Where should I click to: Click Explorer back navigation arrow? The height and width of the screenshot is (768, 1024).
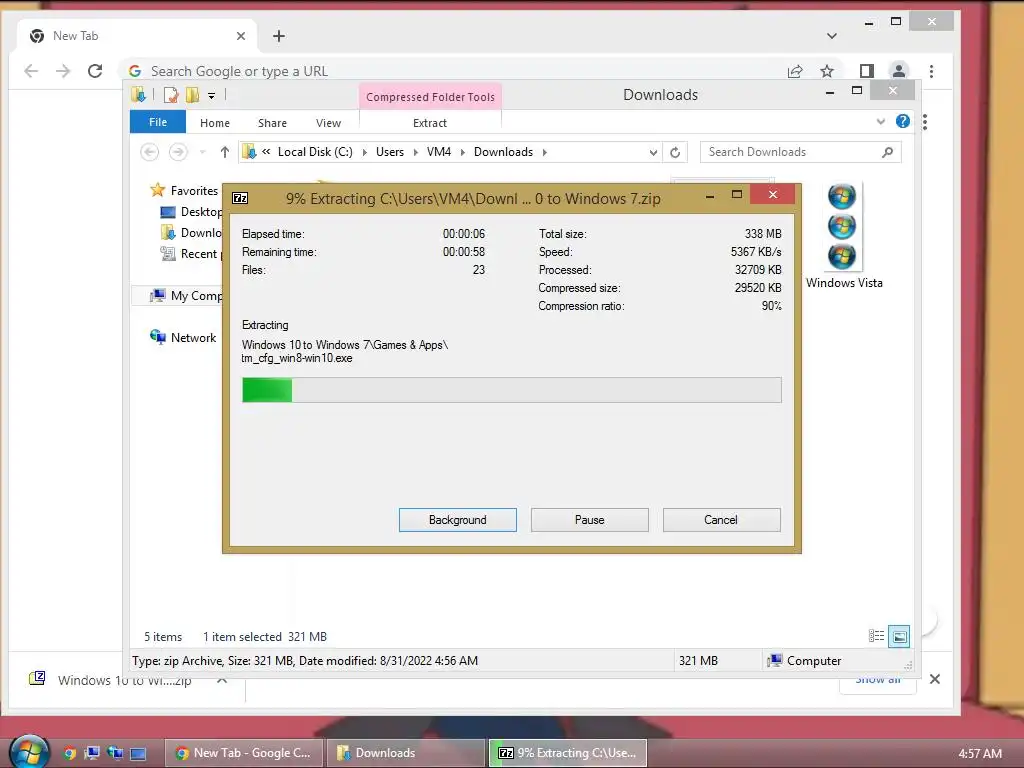pyautogui.click(x=150, y=152)
